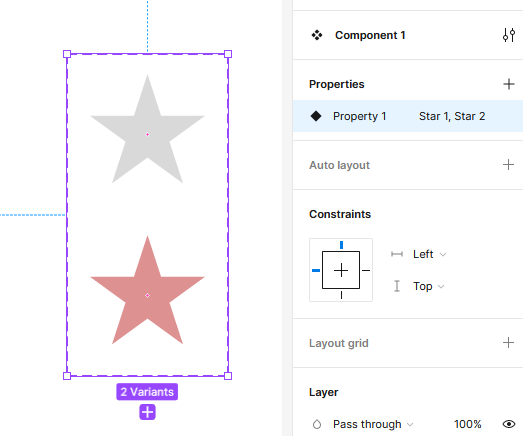Add a layout grid
Viewport: 523px width, 436px height.
coord(508,343)
